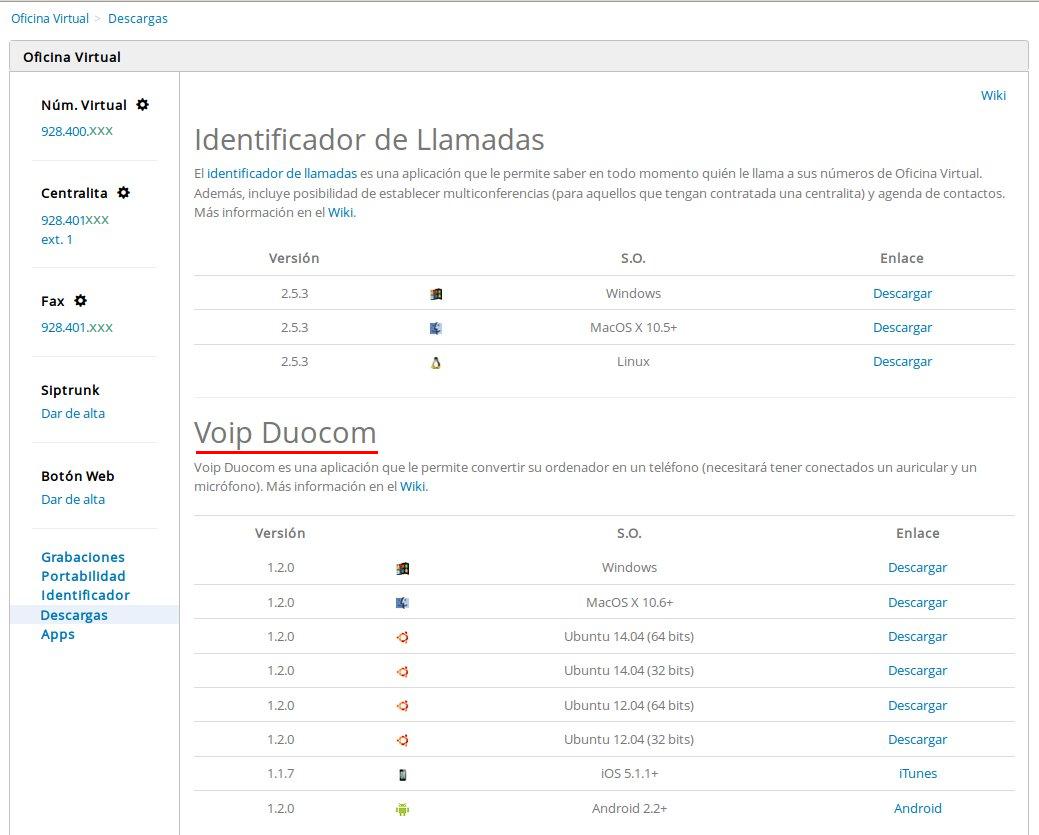The height and width of the screenshot is (835, 1039).
Task: Click Ubuntu icon for 14.04 (64 bits)
Action: coord(402,637)
